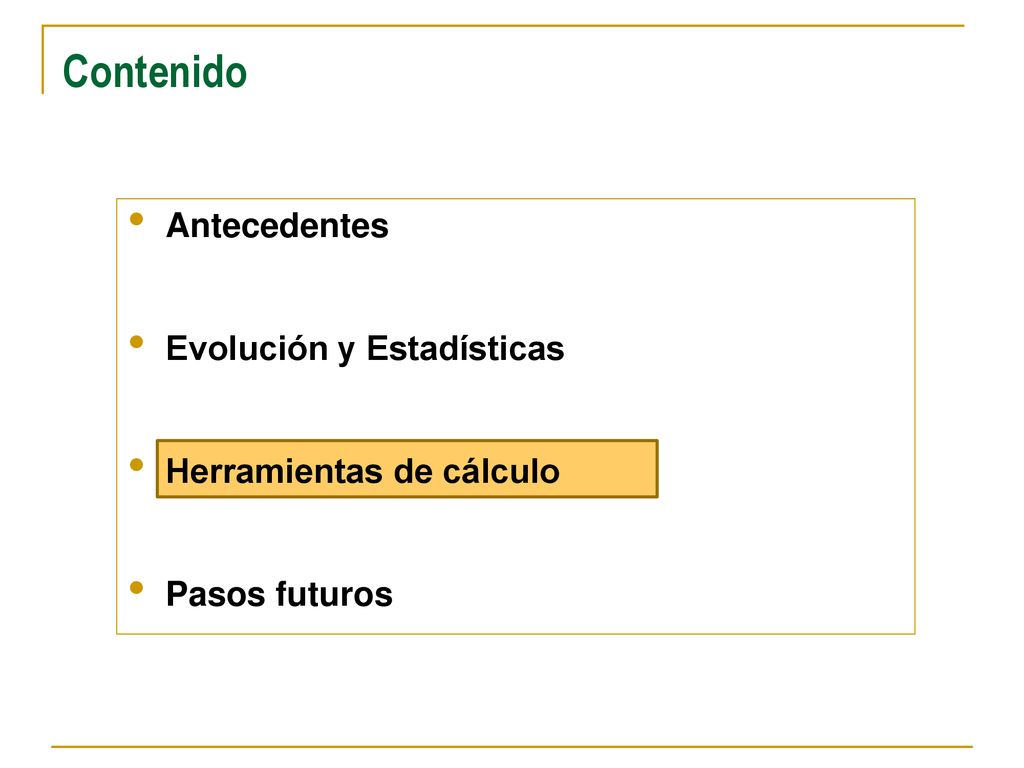Click the gold horizontal line at slide bottom

pyautogui.click(x=512, y=746)
